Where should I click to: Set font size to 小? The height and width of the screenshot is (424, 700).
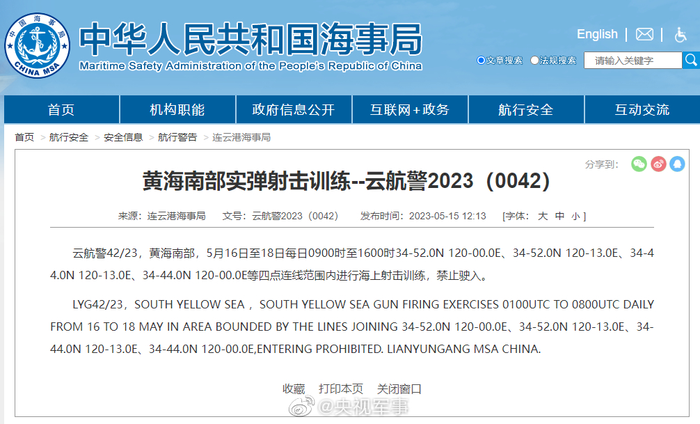(x=576, y=216)
